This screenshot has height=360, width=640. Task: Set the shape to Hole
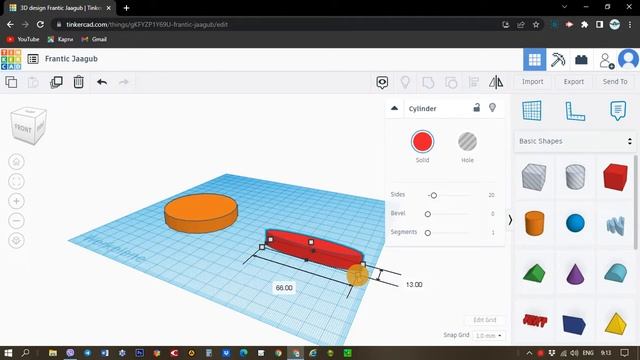click(x=467, y=142)
